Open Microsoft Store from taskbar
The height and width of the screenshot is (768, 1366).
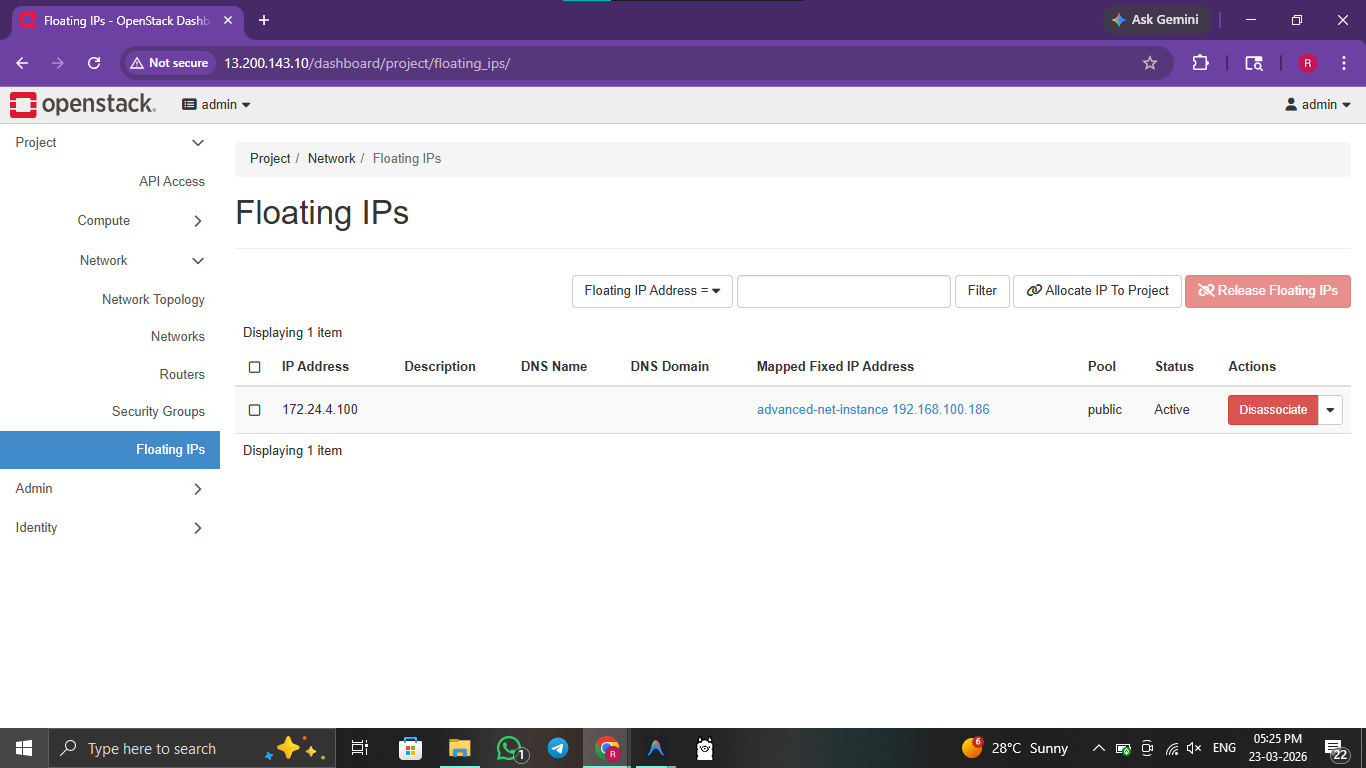tap(410, 748)
